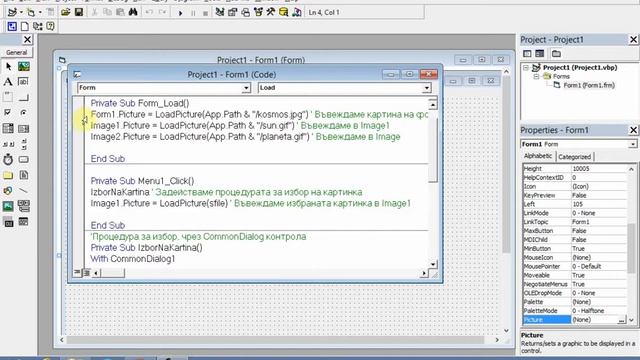Click View Code in the Project panel
The height and width of the screenshot is (360, 640).
coord(527,53)
